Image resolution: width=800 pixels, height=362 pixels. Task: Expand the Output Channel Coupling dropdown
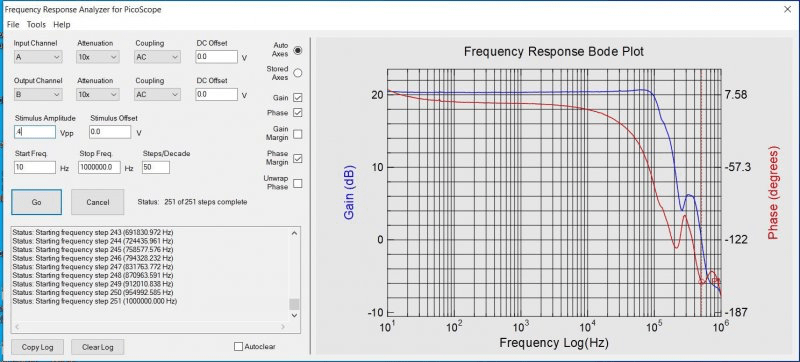pos(158,94)
